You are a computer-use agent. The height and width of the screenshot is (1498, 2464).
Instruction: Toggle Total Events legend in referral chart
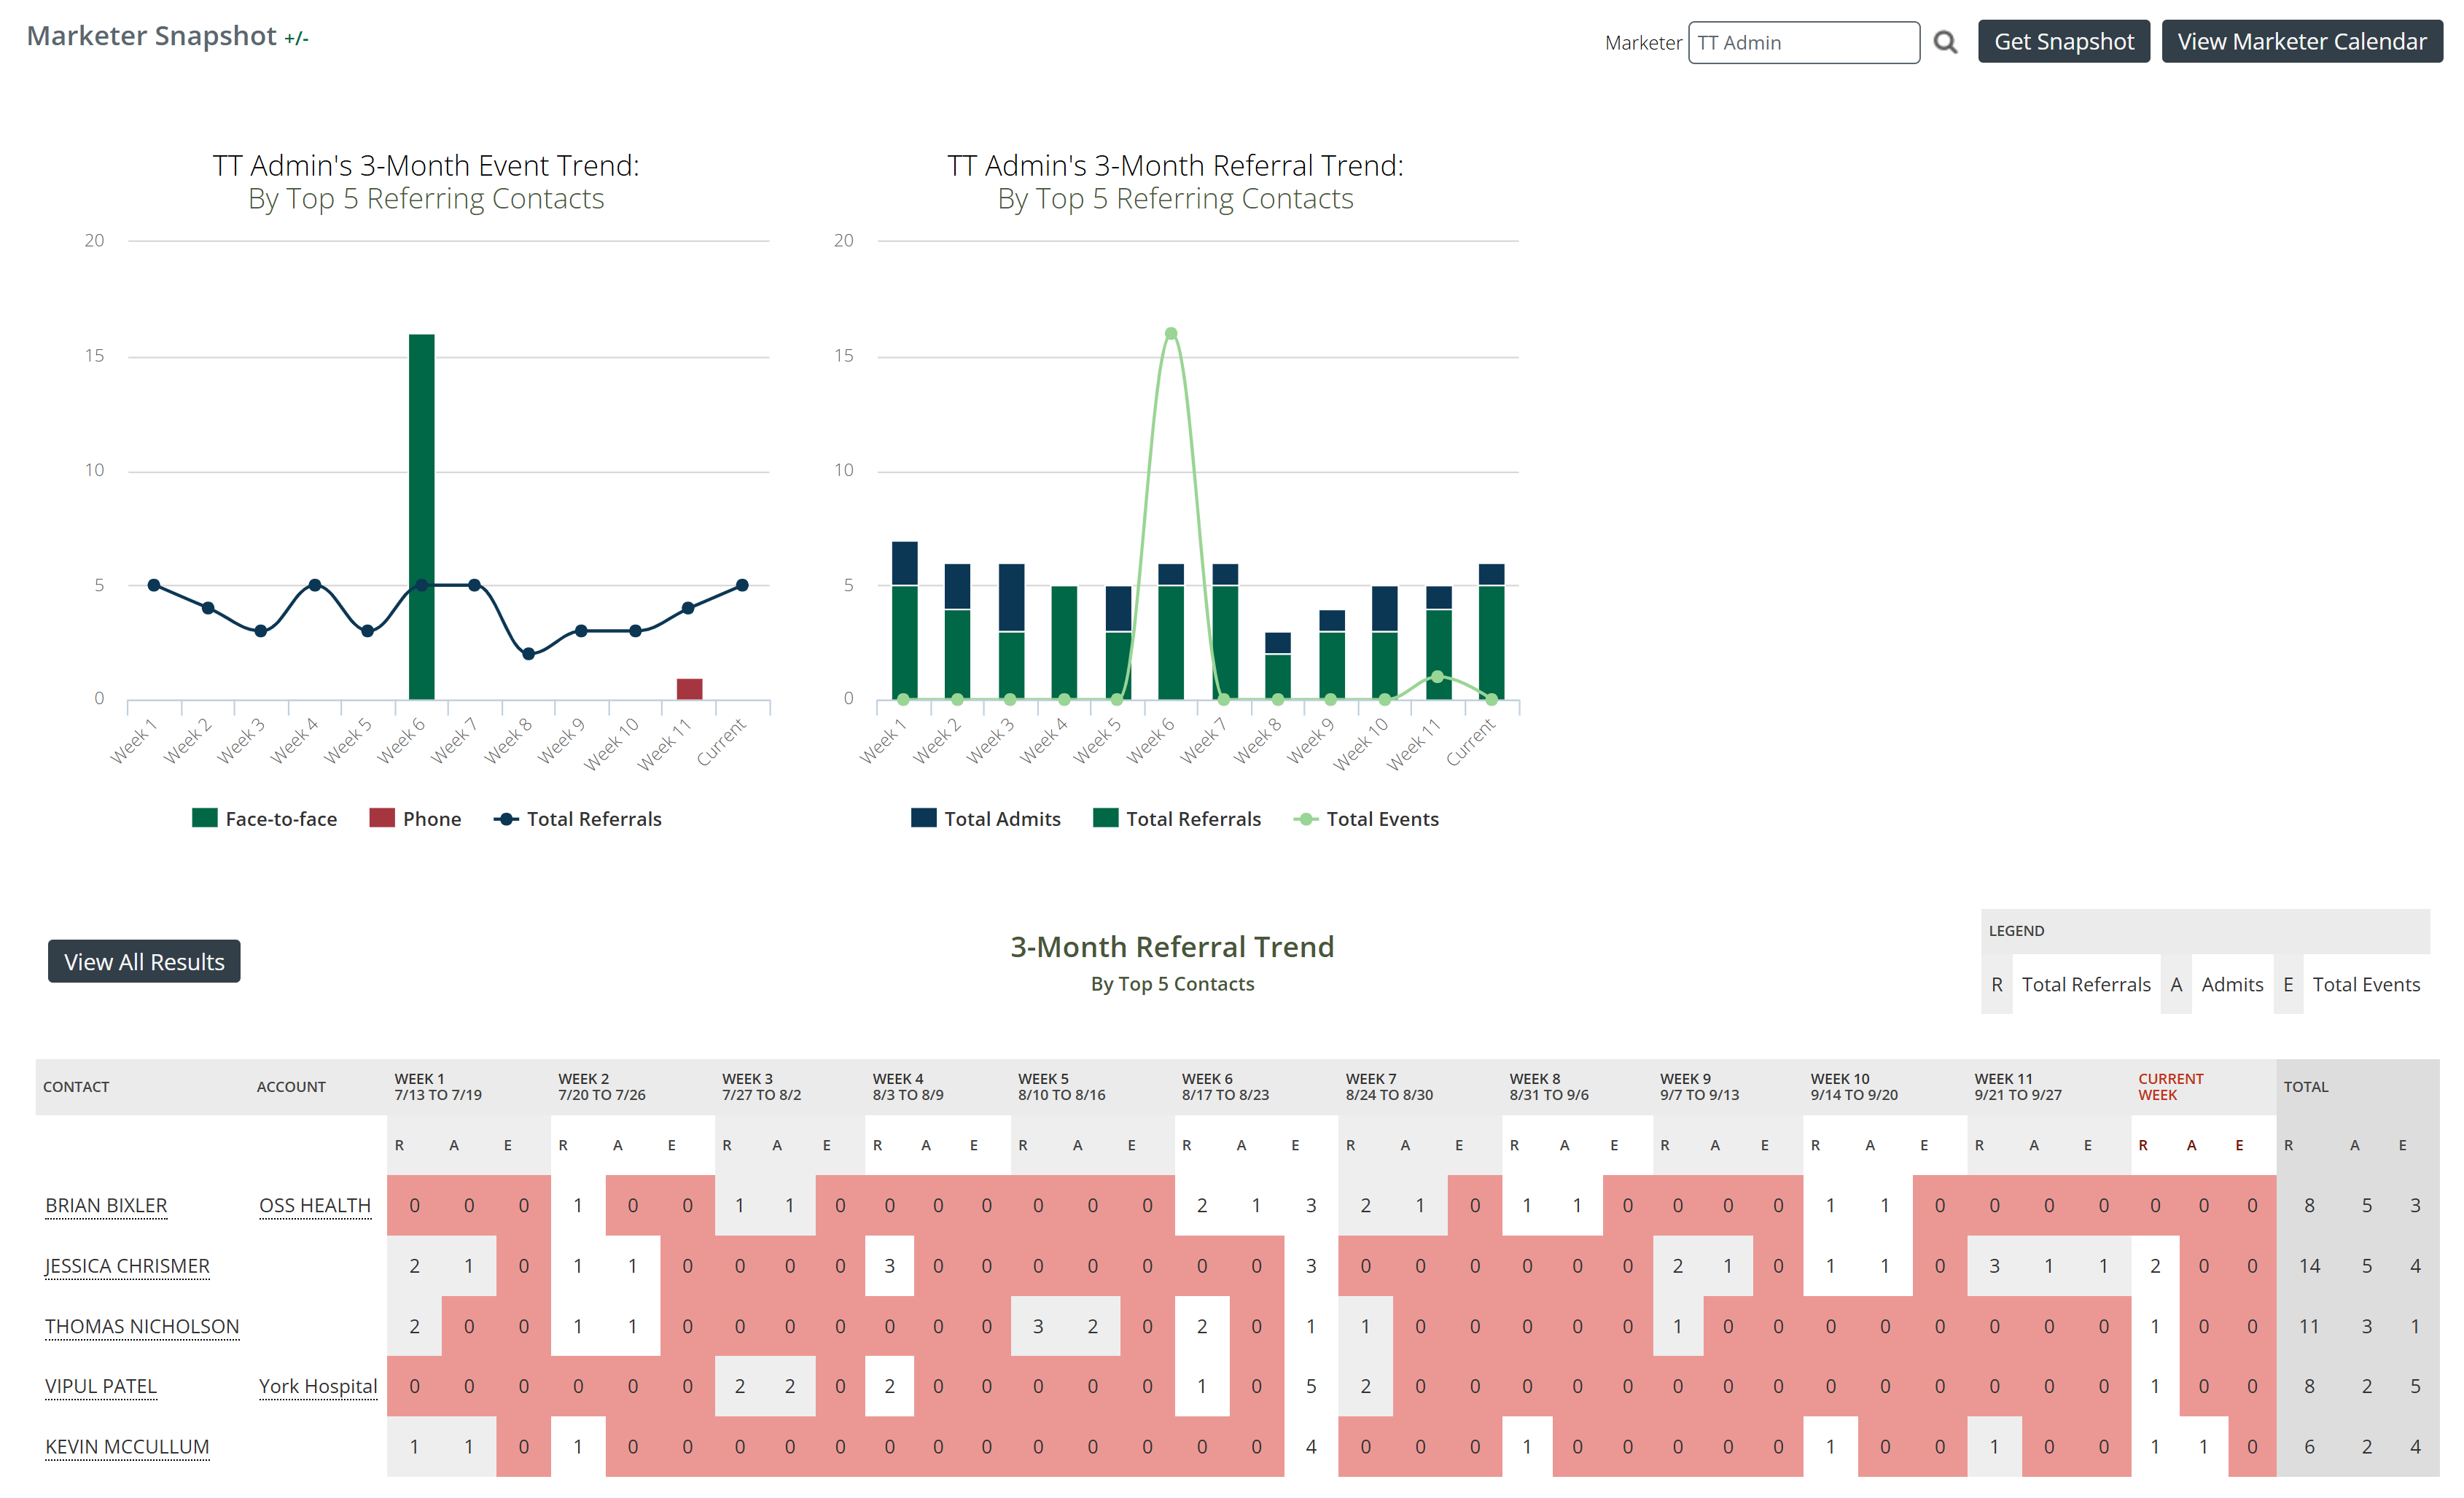pos(1366,819)
